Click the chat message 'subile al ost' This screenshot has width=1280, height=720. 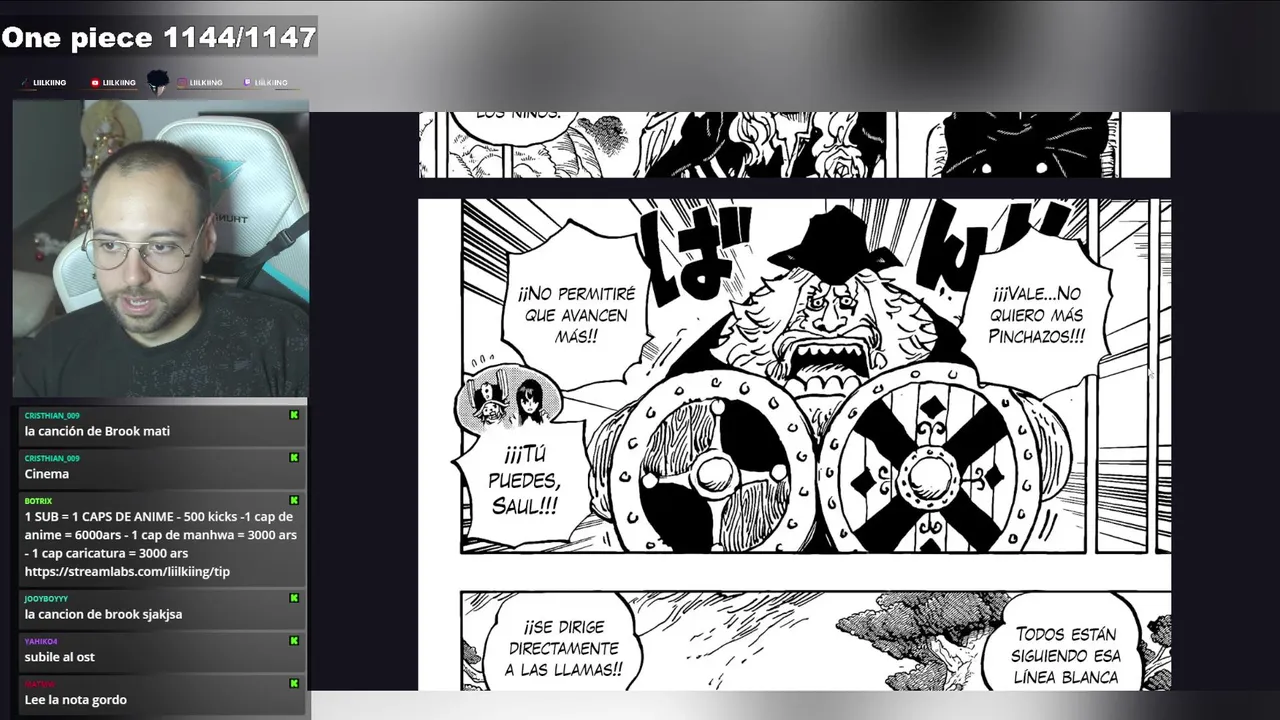pyautogui.click(x=59, y=657)
